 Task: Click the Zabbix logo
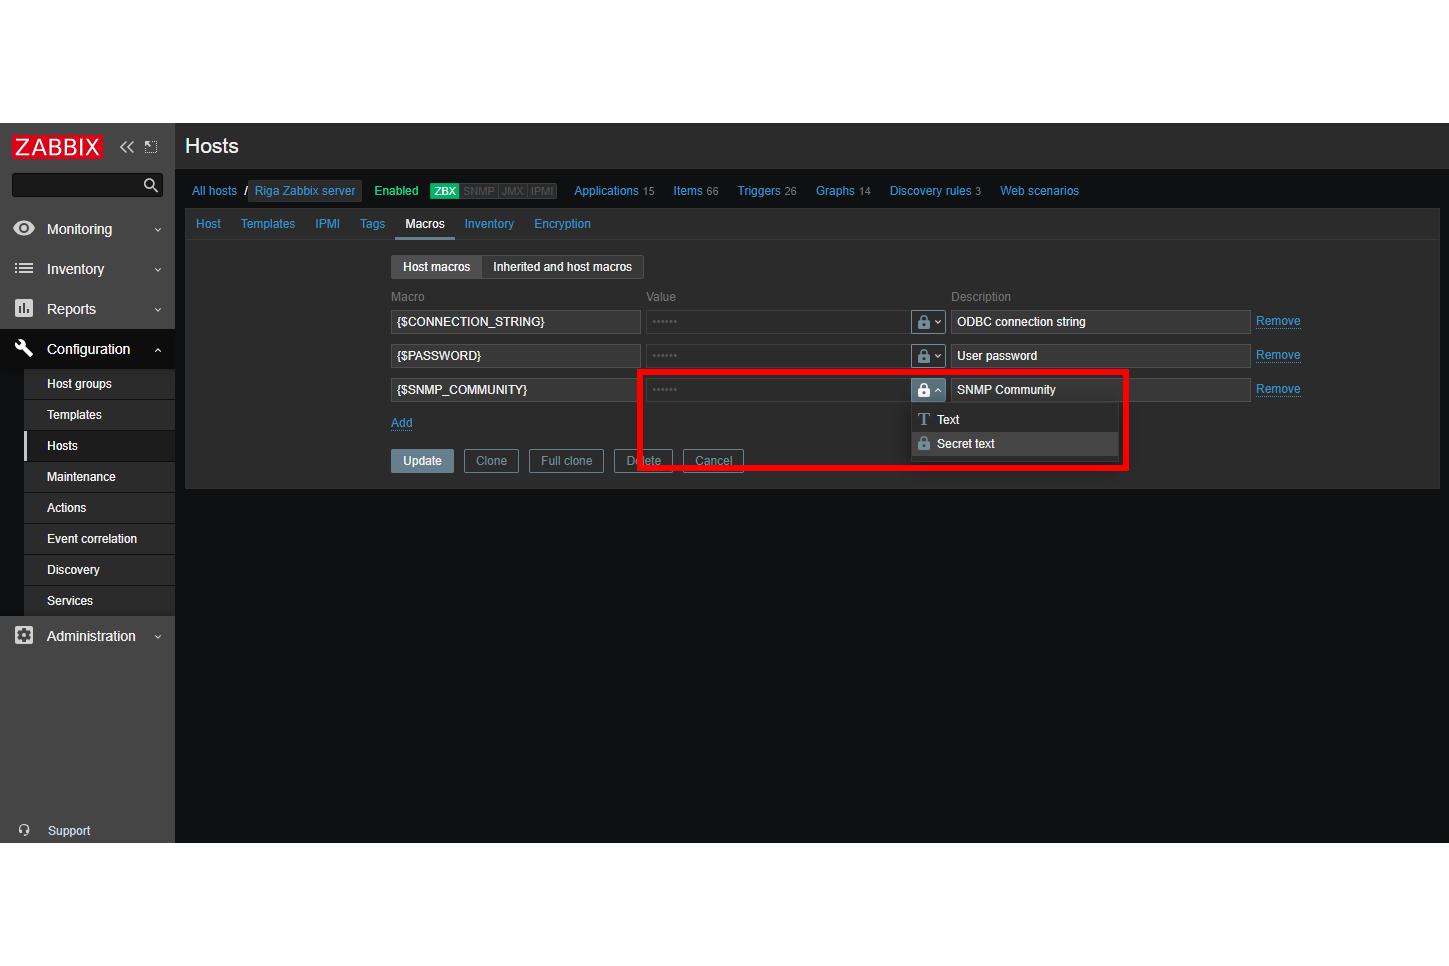point(57,147)
